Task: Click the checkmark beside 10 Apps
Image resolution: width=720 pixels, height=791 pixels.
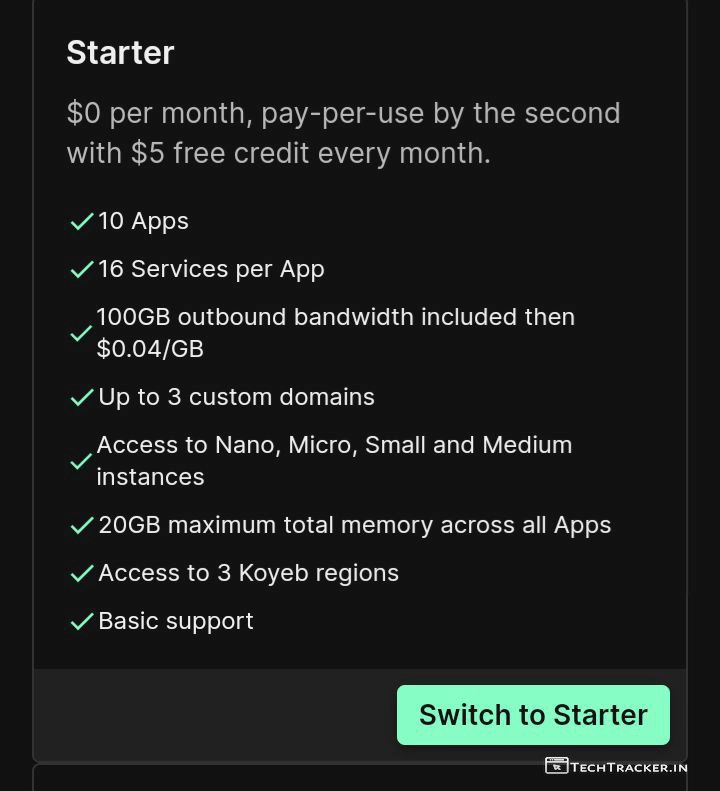Action: (82, 221)
